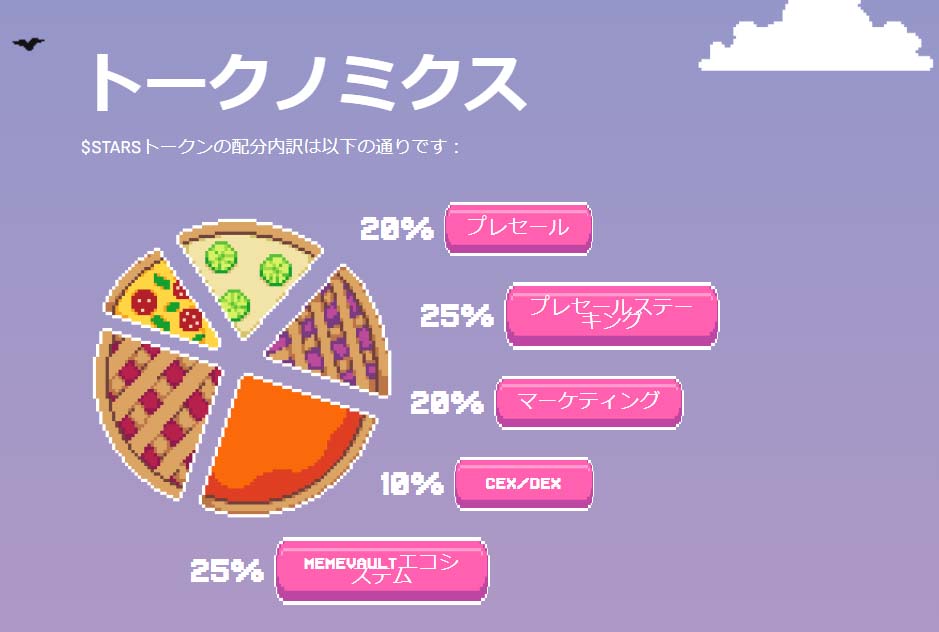This screenshot has height=632, width=939.
Task: Click the プレセール pink button
Action: [x=518, y=228]
